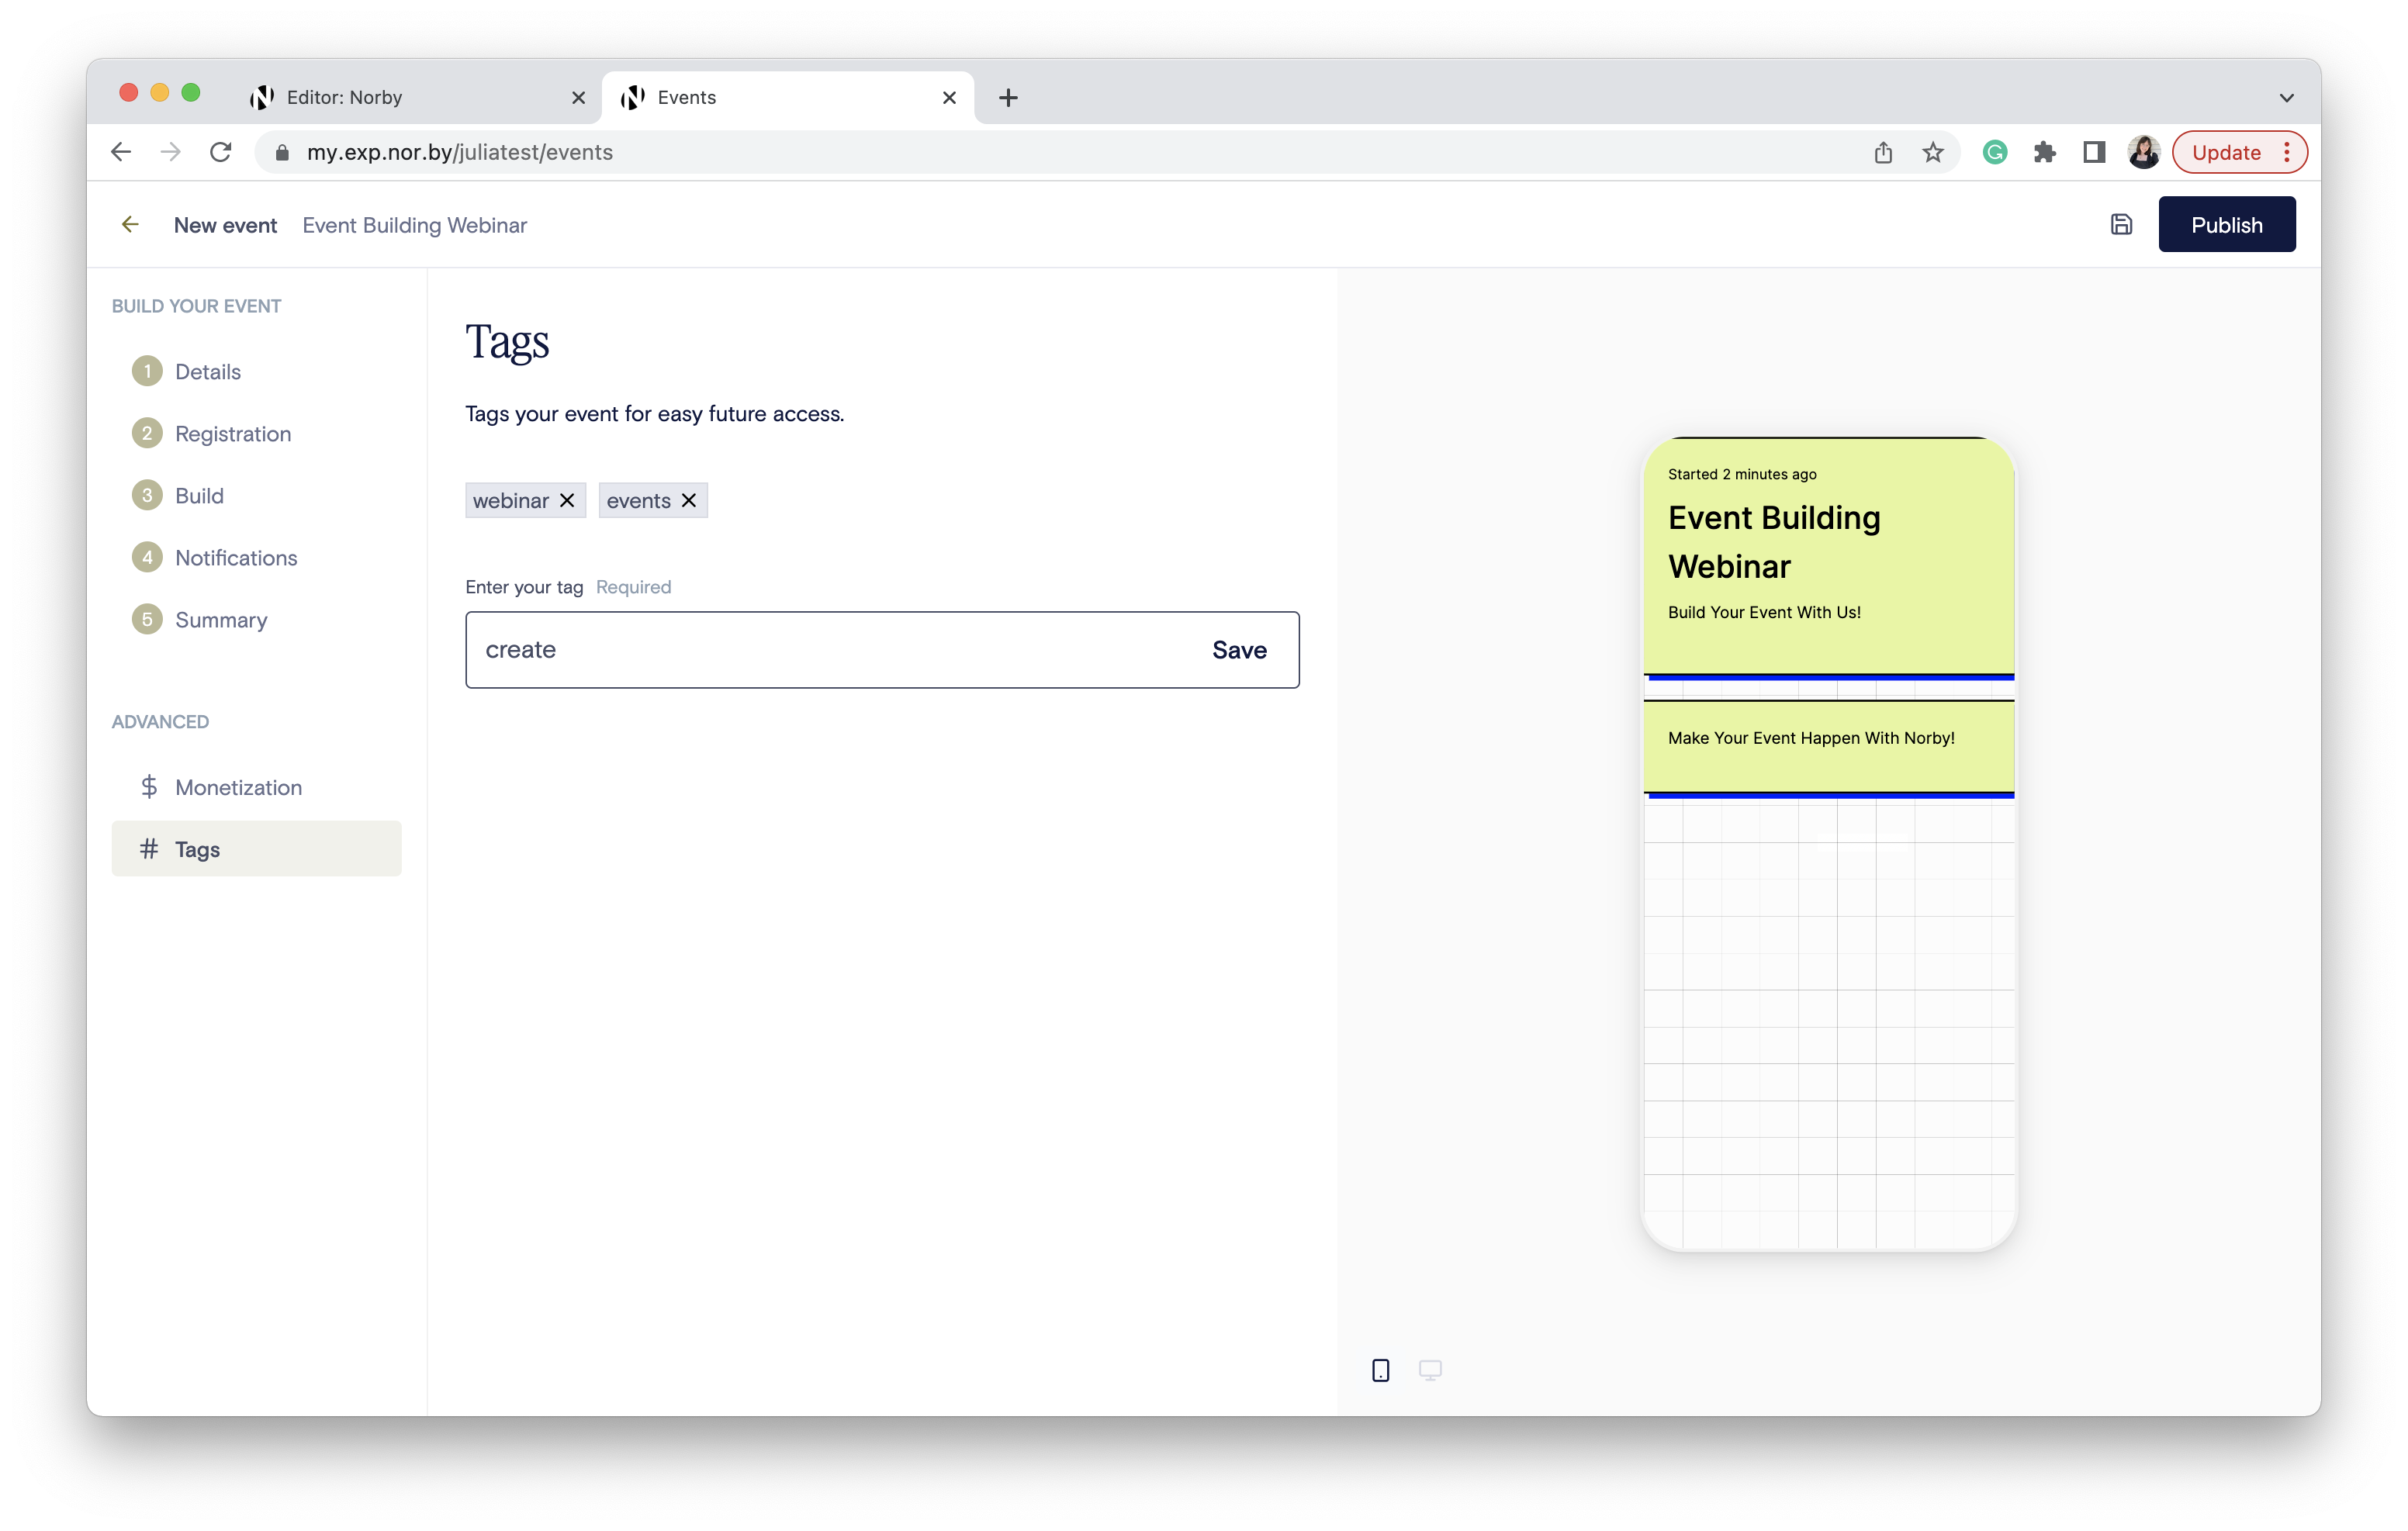Open the Notifications step
This screenshot has height=1531, width=2408.
coord(236,557)
